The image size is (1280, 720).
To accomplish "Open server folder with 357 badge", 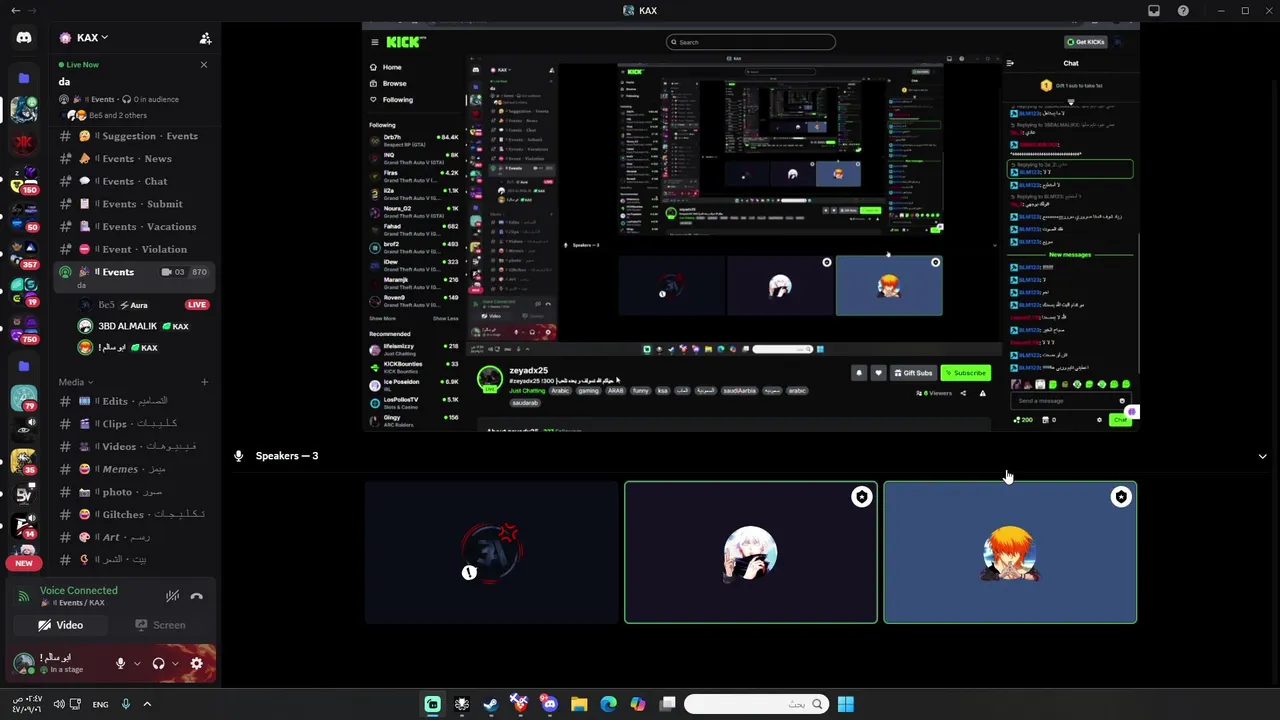I will pyautogui.click(x=24, y=254).
